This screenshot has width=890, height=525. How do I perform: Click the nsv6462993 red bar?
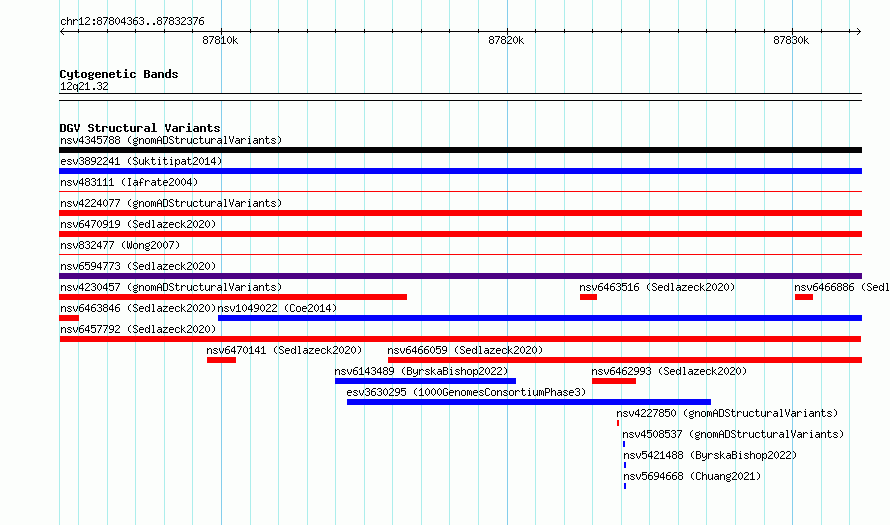[x=614, y=381]
